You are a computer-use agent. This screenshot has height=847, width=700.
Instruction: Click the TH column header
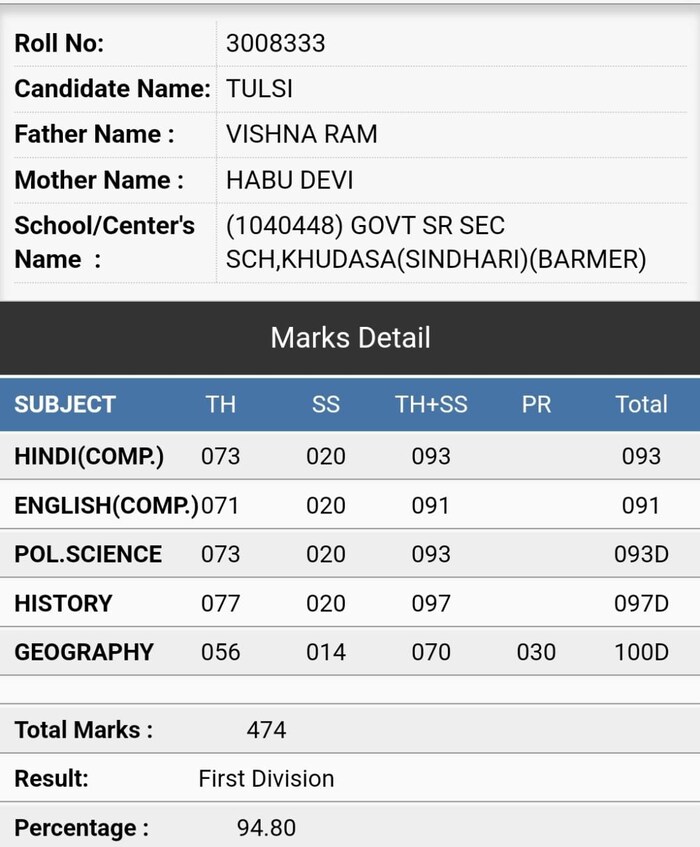coord(220,405)
